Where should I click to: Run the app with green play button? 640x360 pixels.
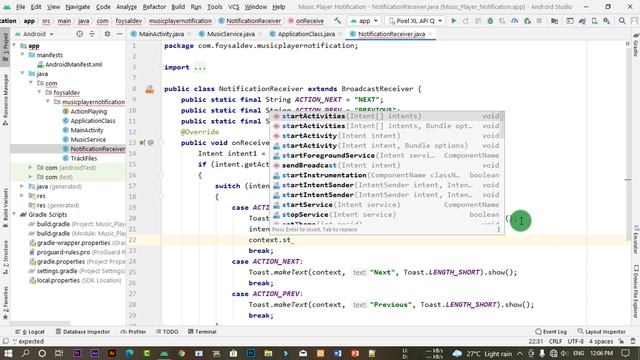(x=453, y=20)
